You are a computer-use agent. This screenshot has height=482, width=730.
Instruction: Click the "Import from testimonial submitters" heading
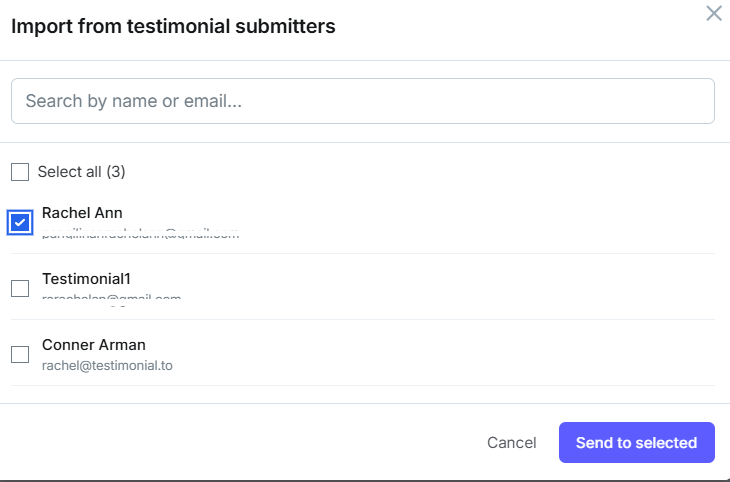[173, 26]
